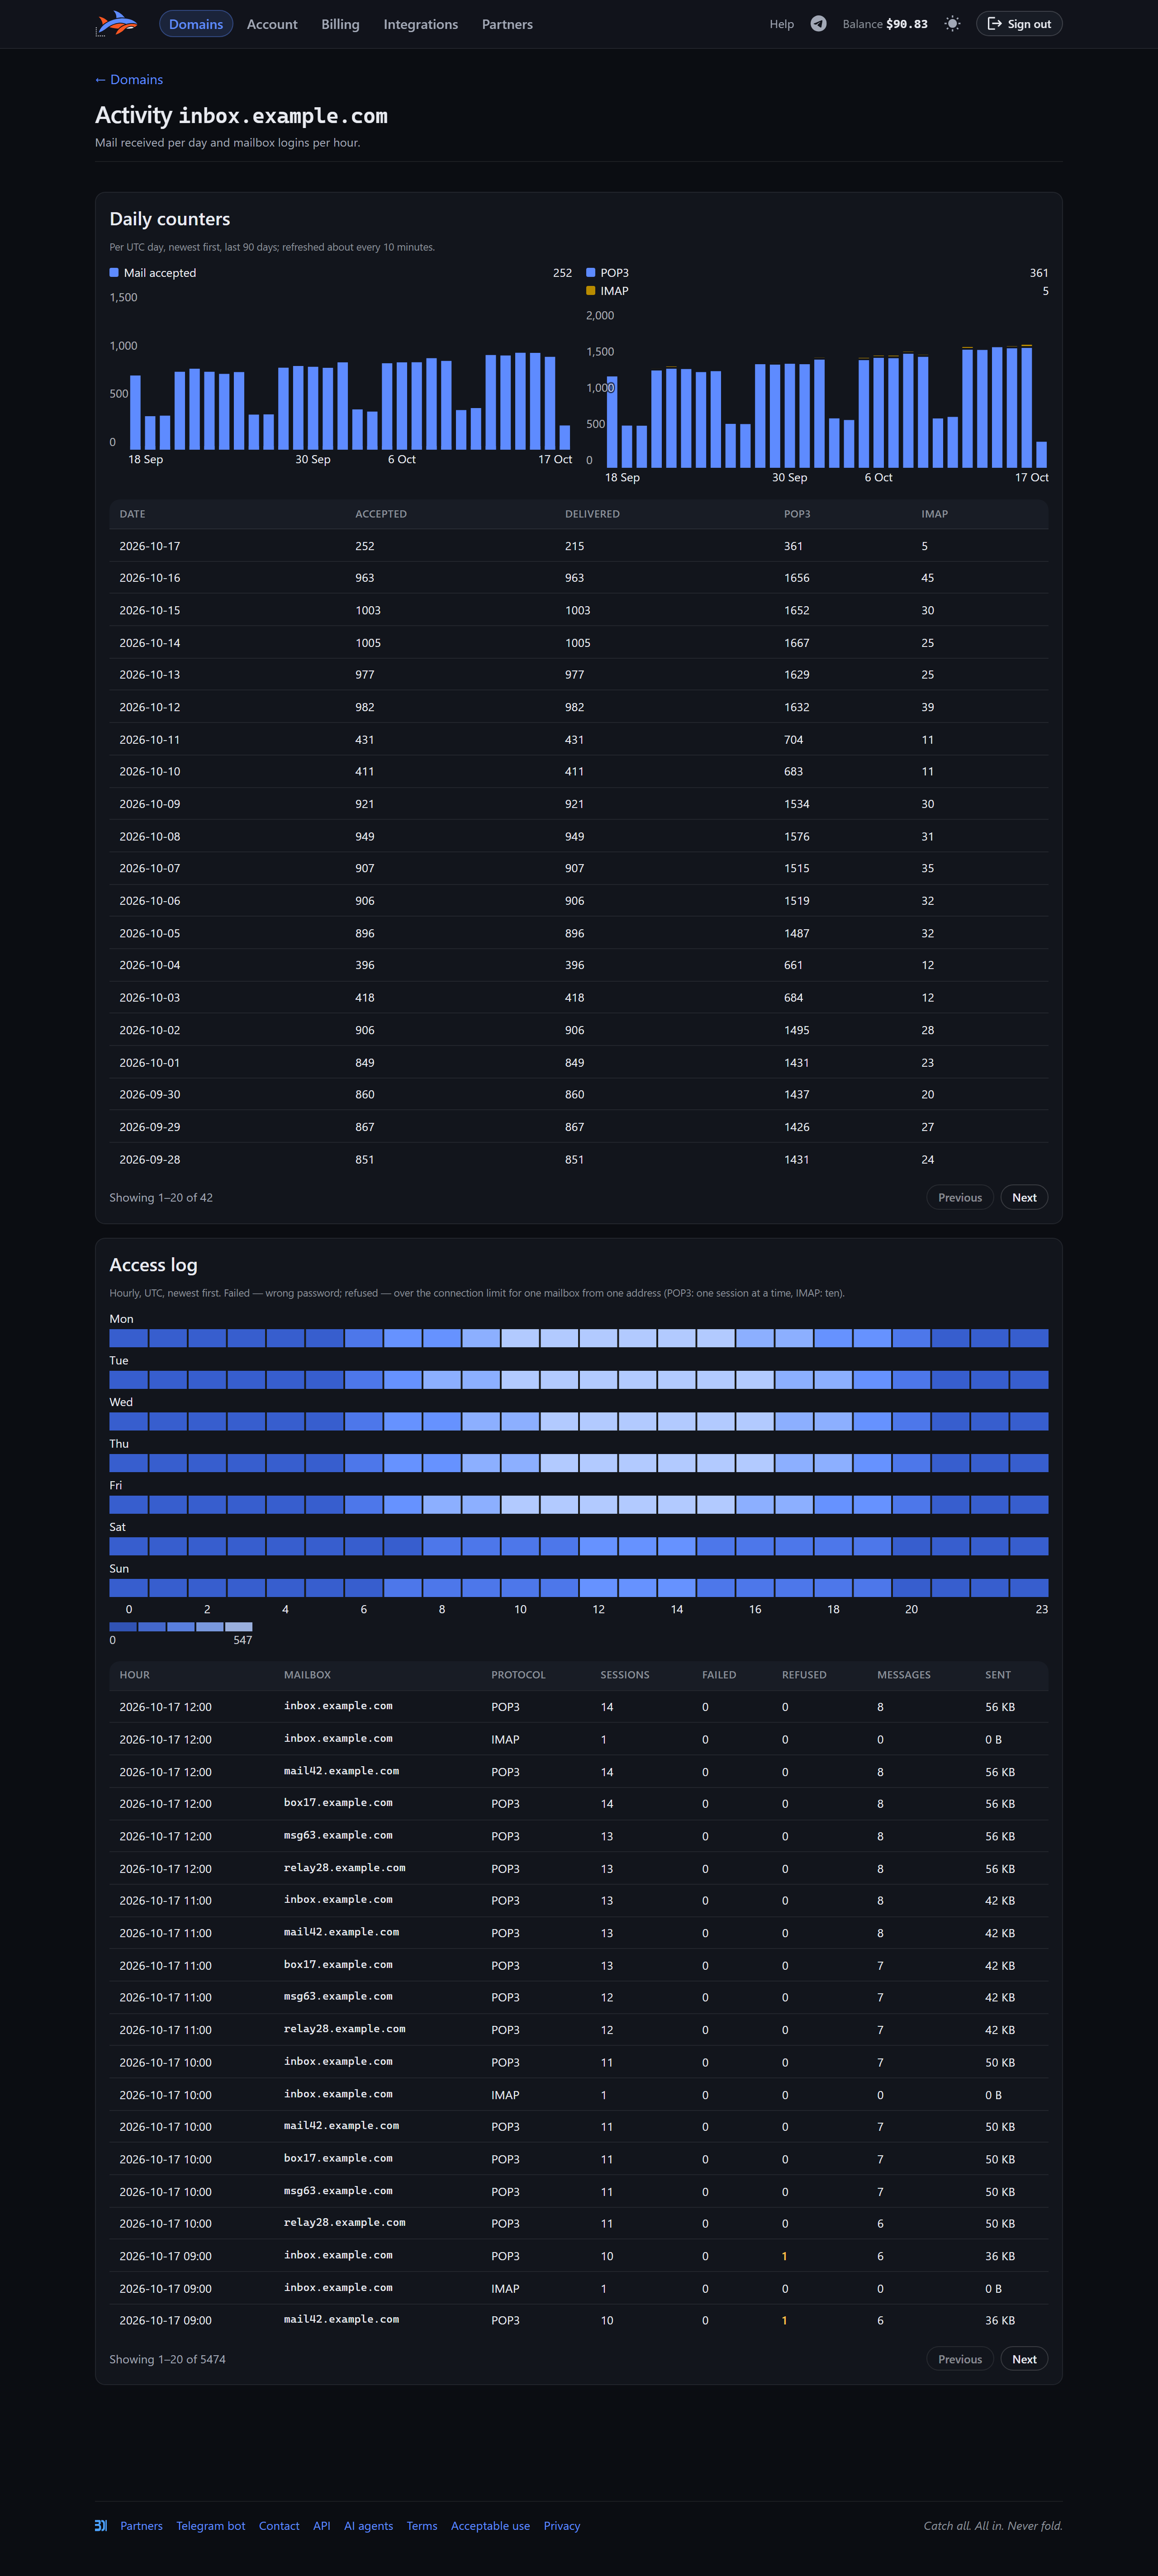Image resolution: width=1158 pixels, height=2576 pixels.
Task: Open the Account menu item
Action: [x=272, y=24]
